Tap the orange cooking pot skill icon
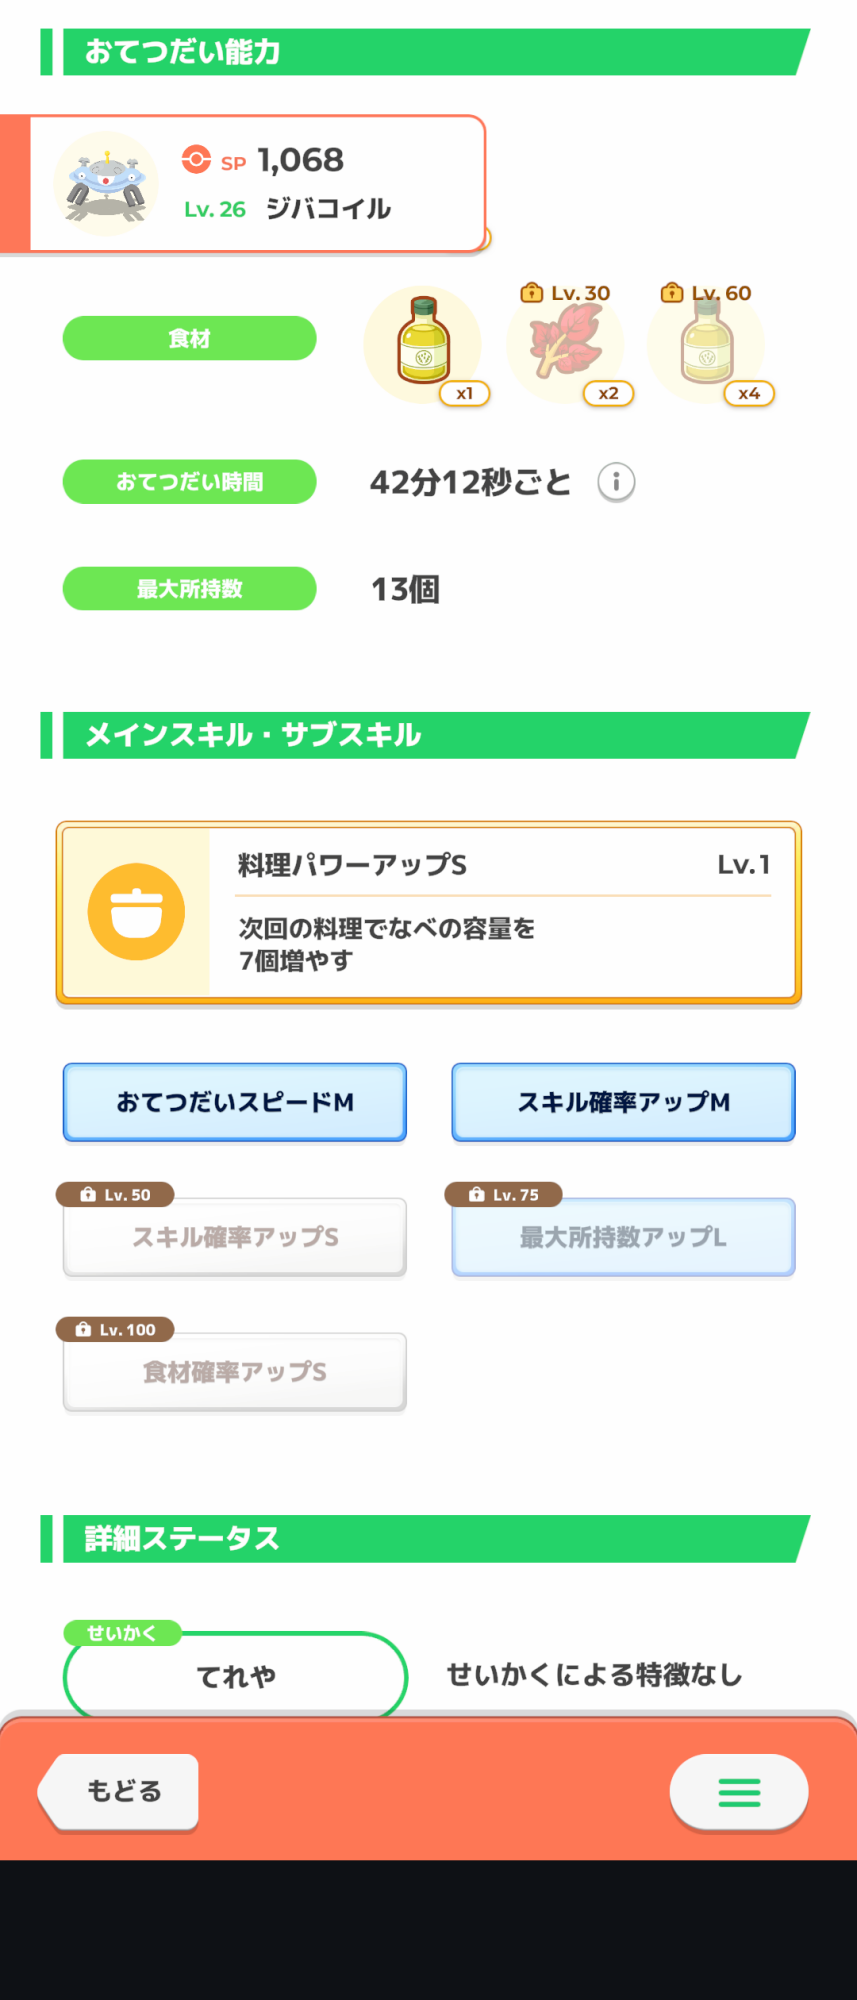This screenshot has width=857, height=2000. [x=136, y=912]
